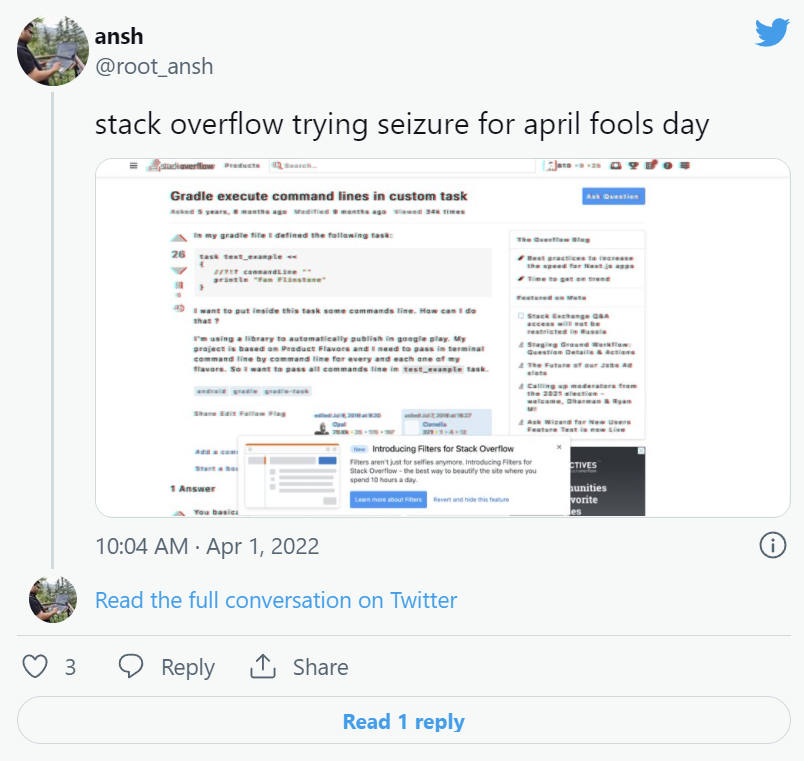Expand "Read 1 reply"
This screenshot has width=804, height=761.
(x=402, y=721)
